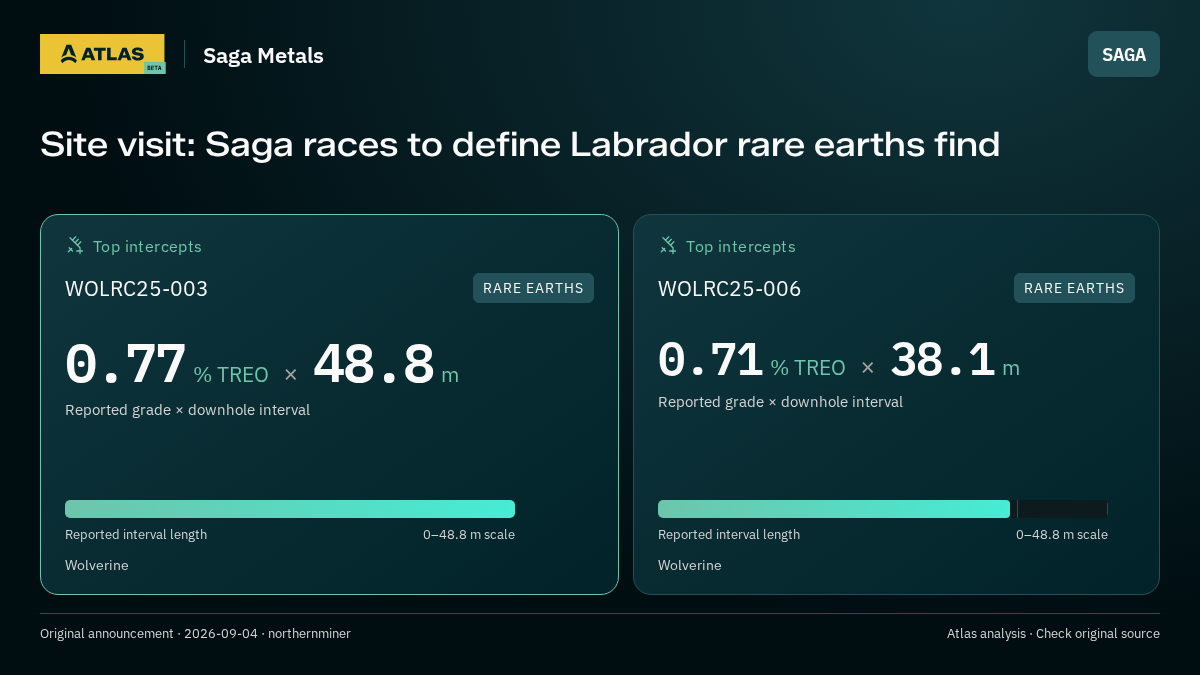This screenshot has height=675, width=1200.
Task: Click drill icon on WOLRC25-006 card
Action: click(x=668, y=245)
